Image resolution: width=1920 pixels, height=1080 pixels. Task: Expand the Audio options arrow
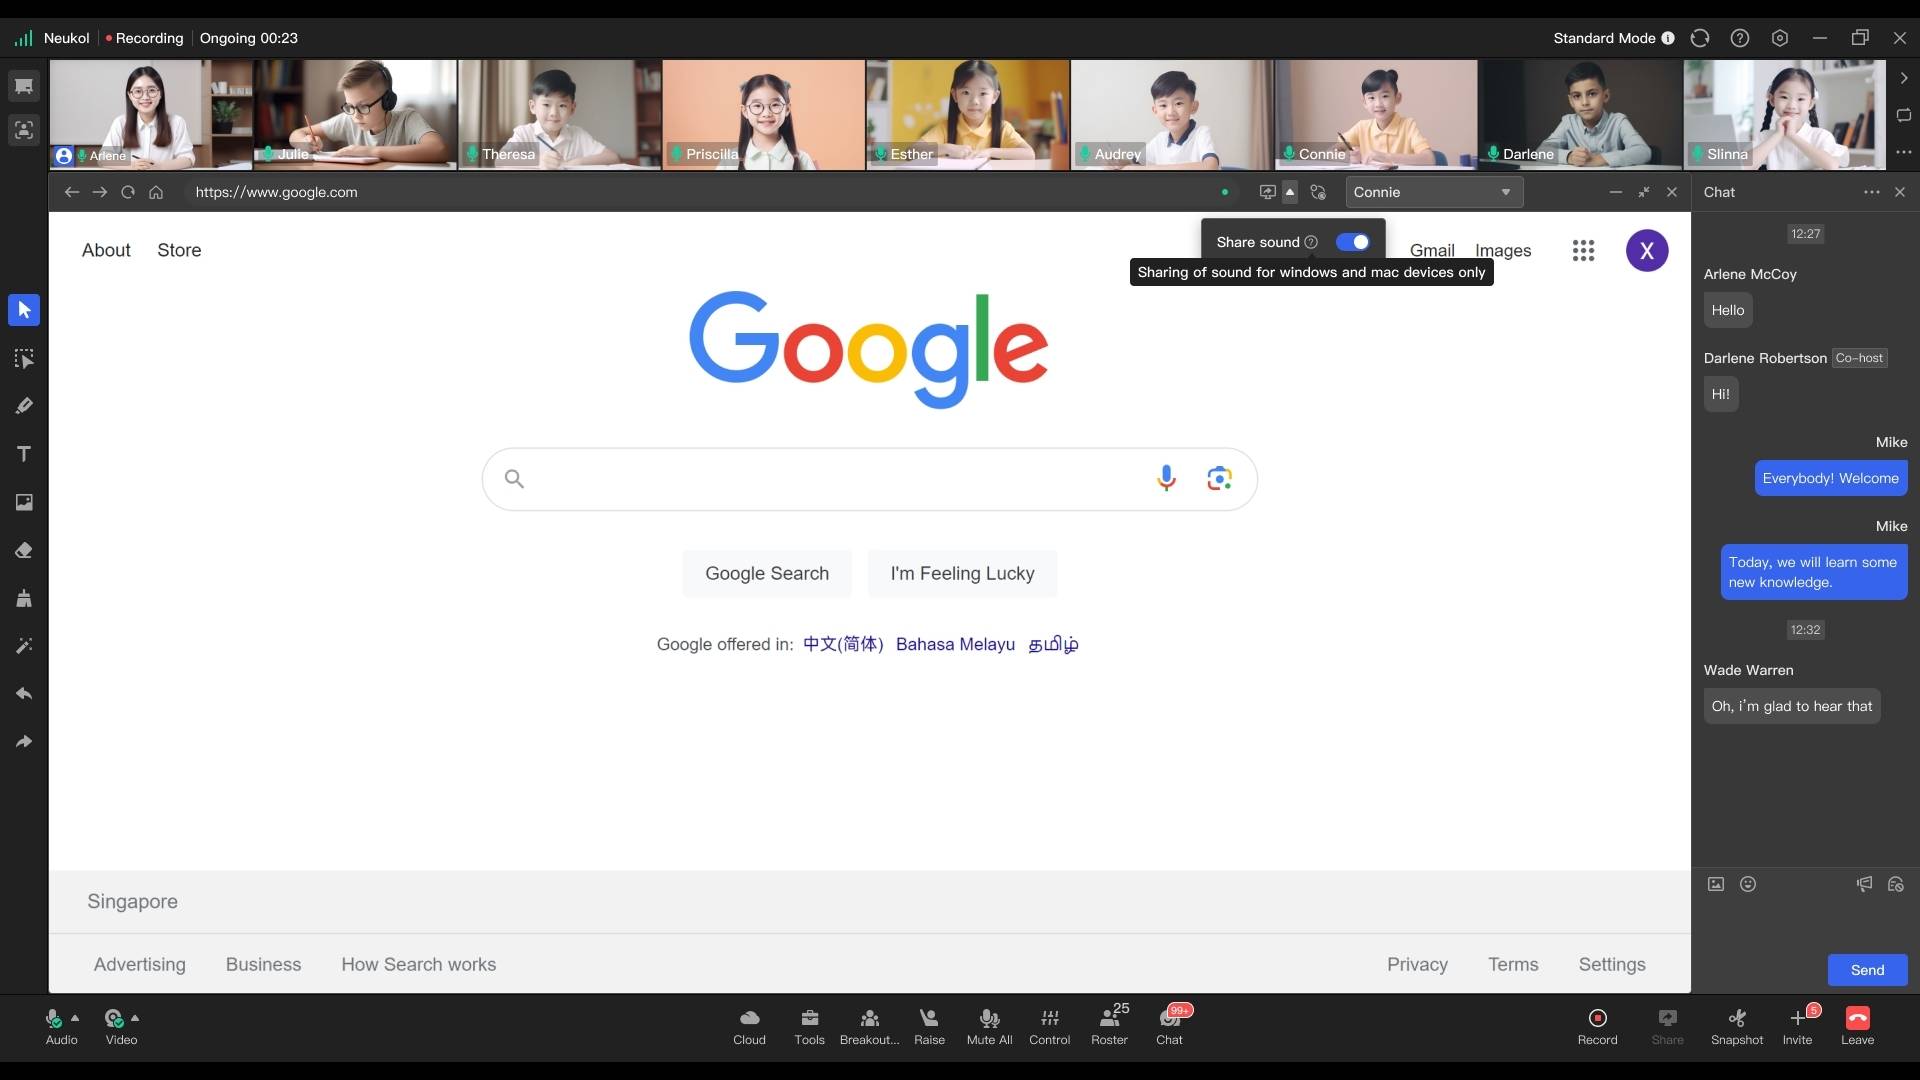click(75, 1018)
